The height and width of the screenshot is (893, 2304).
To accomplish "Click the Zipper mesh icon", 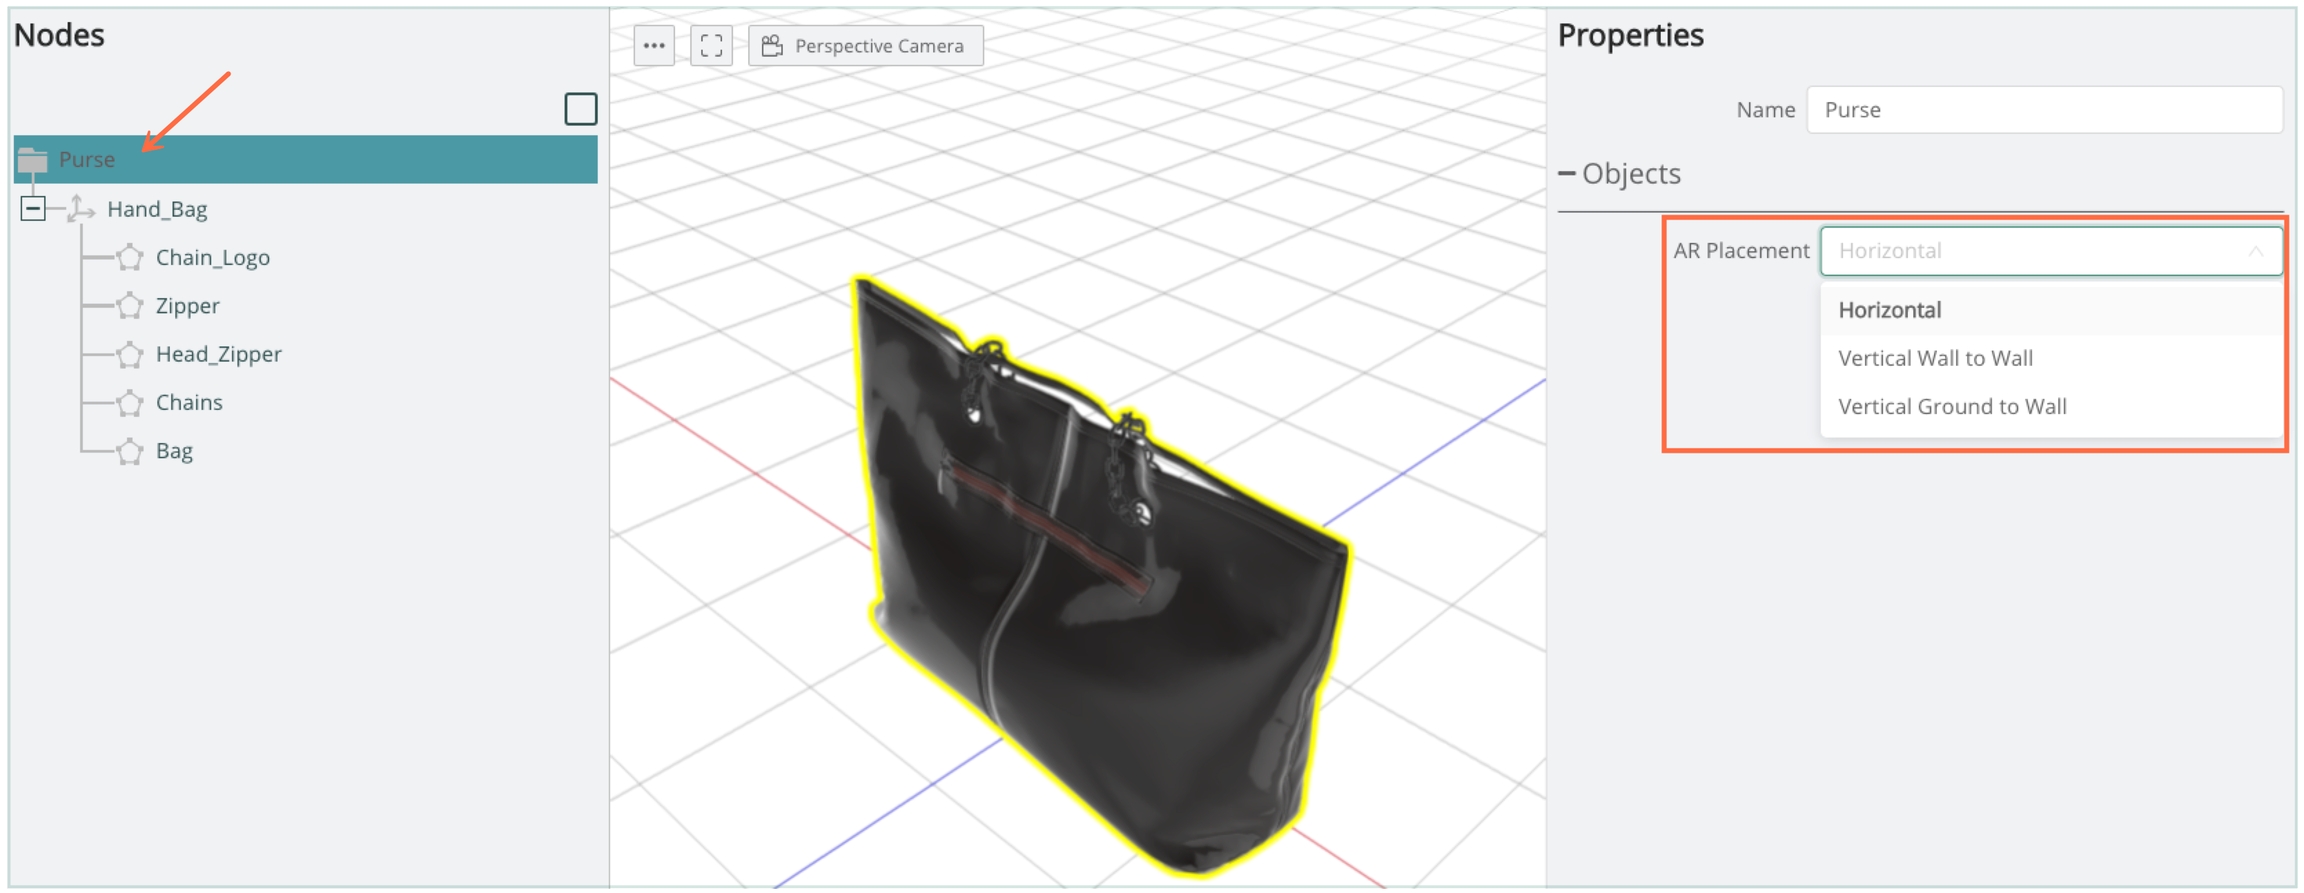I will pyautogui.click(x=130, y=306).
